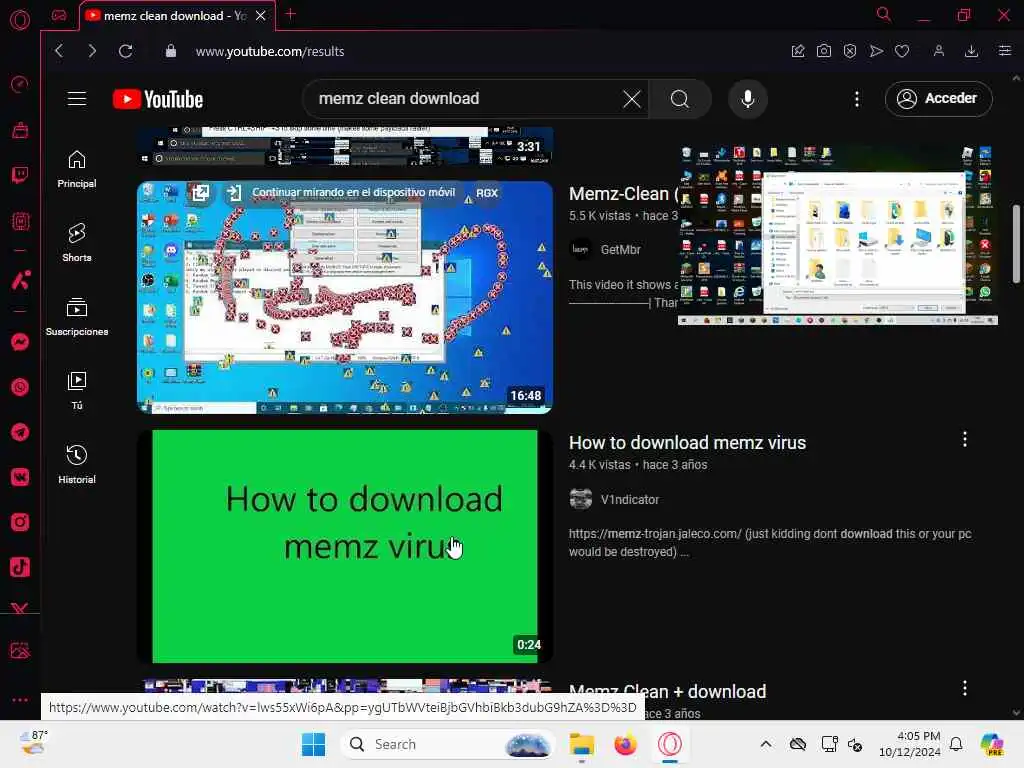Clear the search query with X
Image resolution: width=1024 pixels, height=768 pixels.
632,99
